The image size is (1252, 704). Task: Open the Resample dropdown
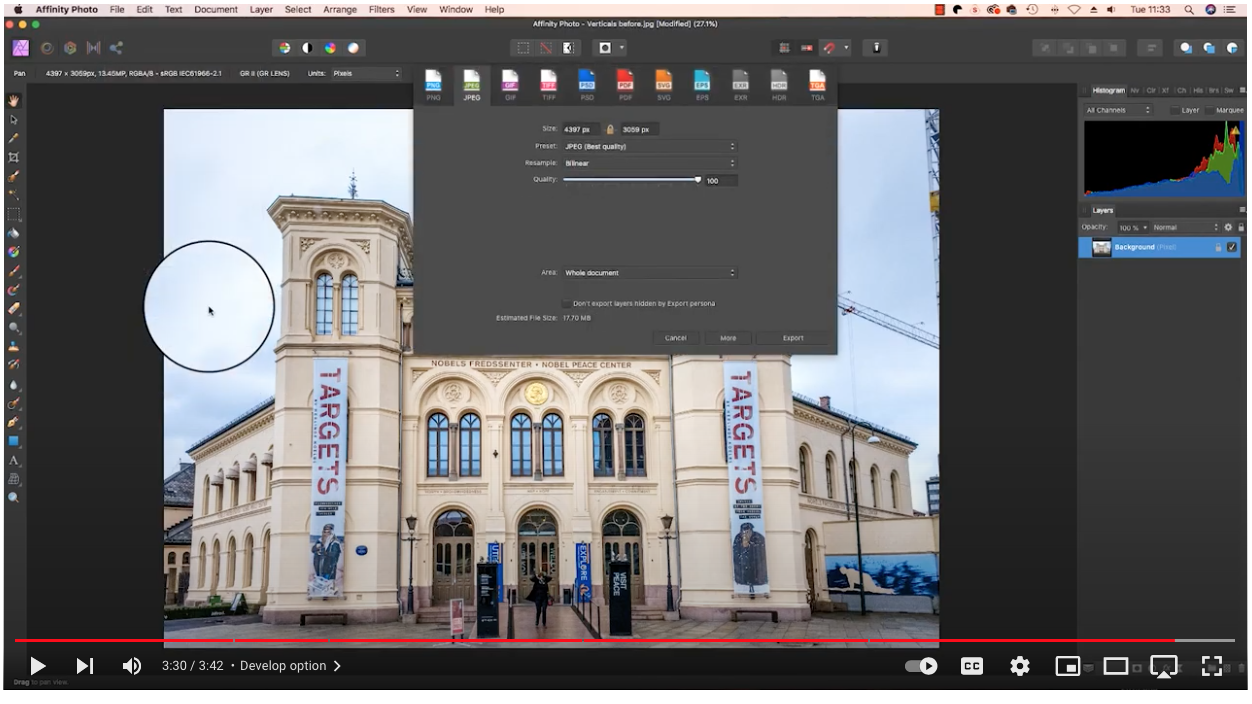click(x=649, y=163)
